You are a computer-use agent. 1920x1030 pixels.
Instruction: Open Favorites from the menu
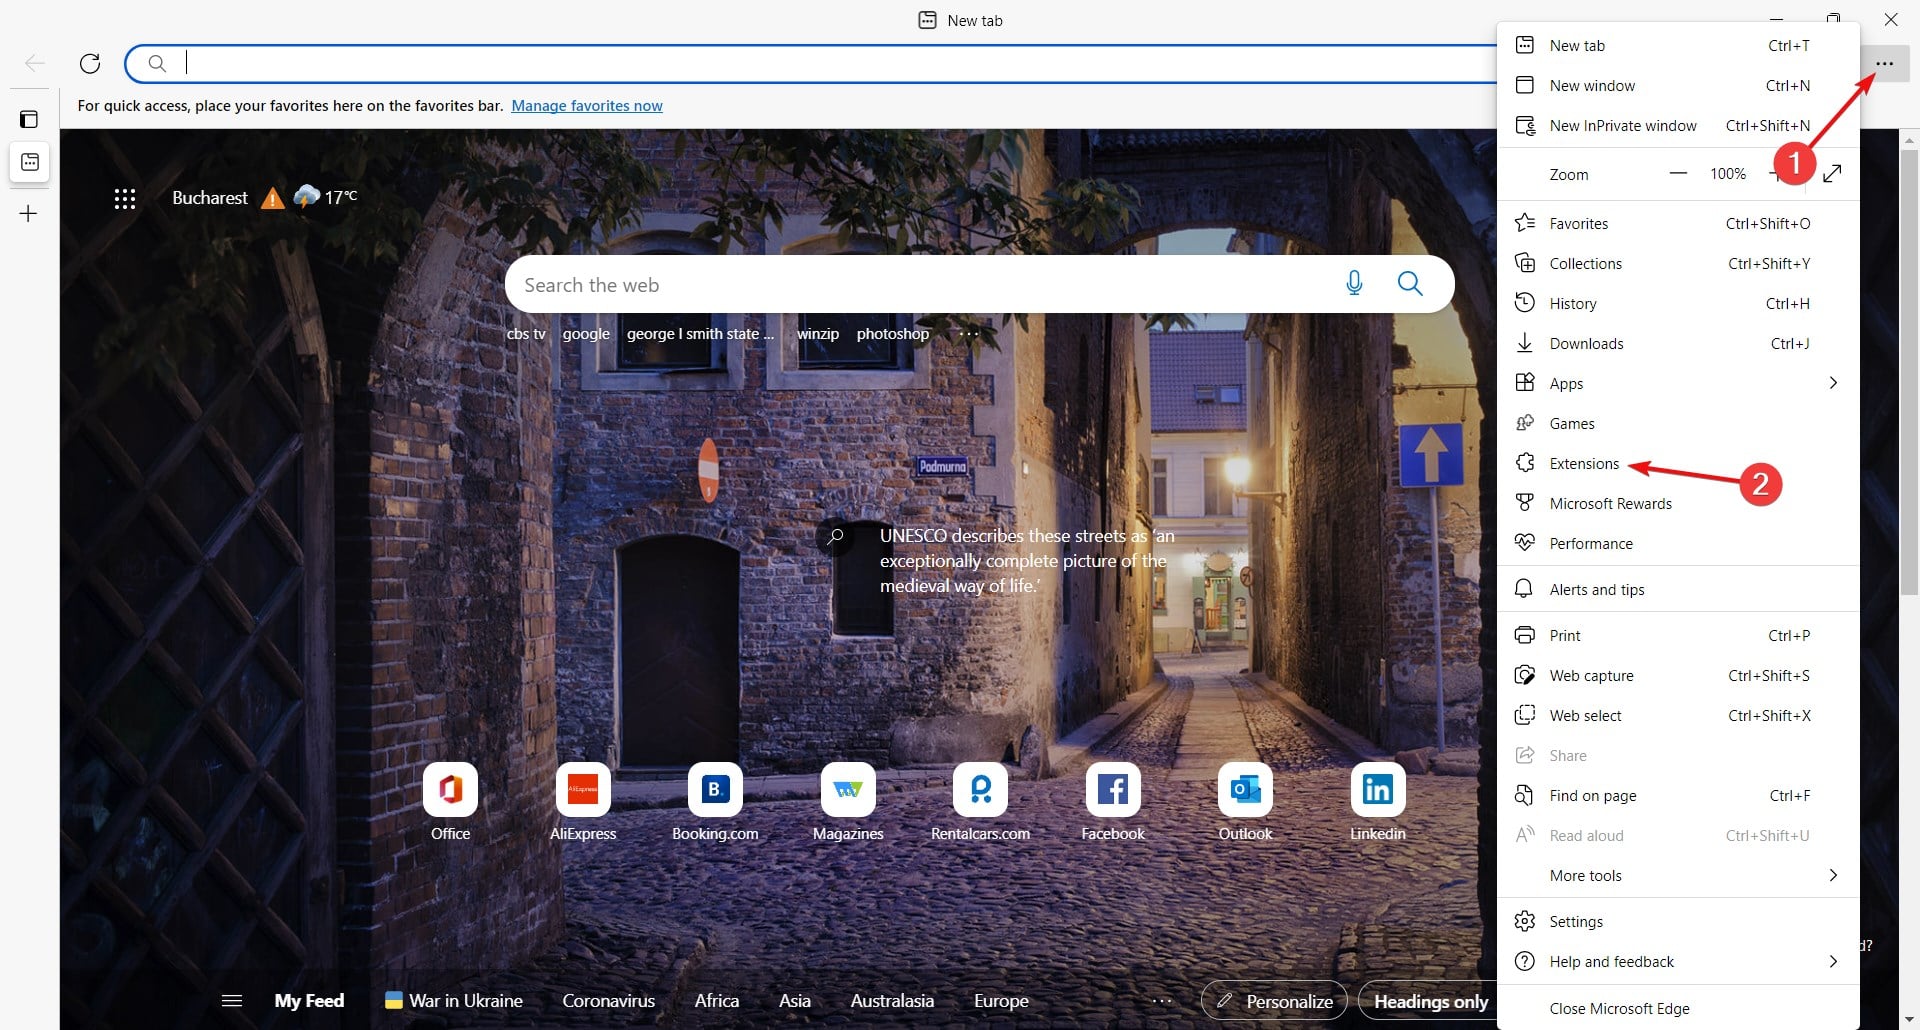[1678, 223]
